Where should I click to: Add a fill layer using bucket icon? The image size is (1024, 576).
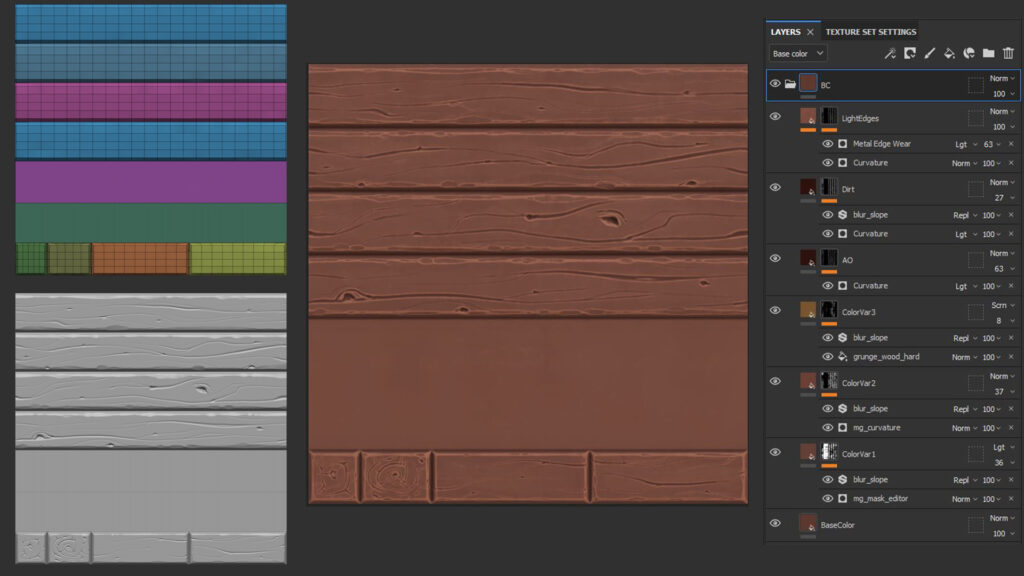coord(949,54)
